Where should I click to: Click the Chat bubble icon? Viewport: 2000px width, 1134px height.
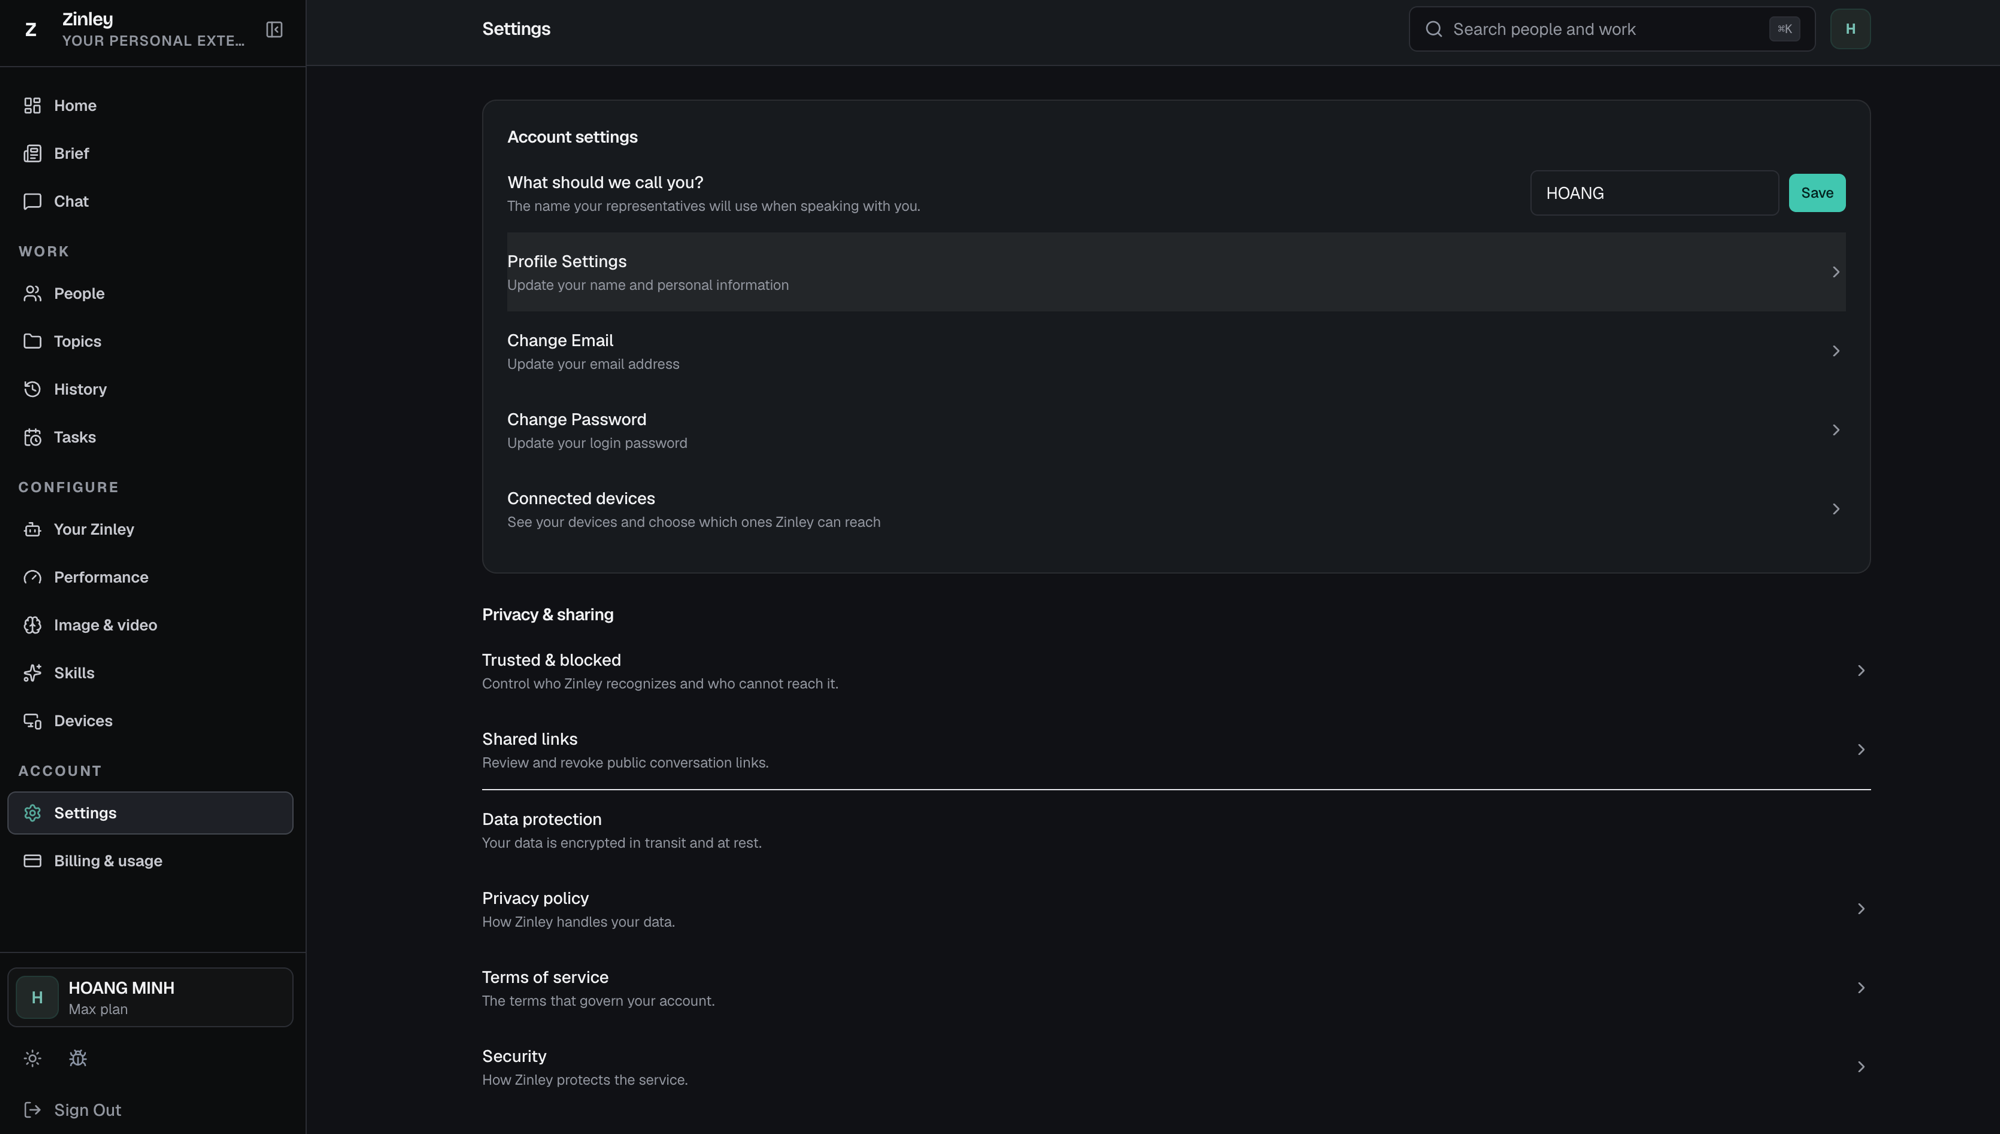point(32,201)
